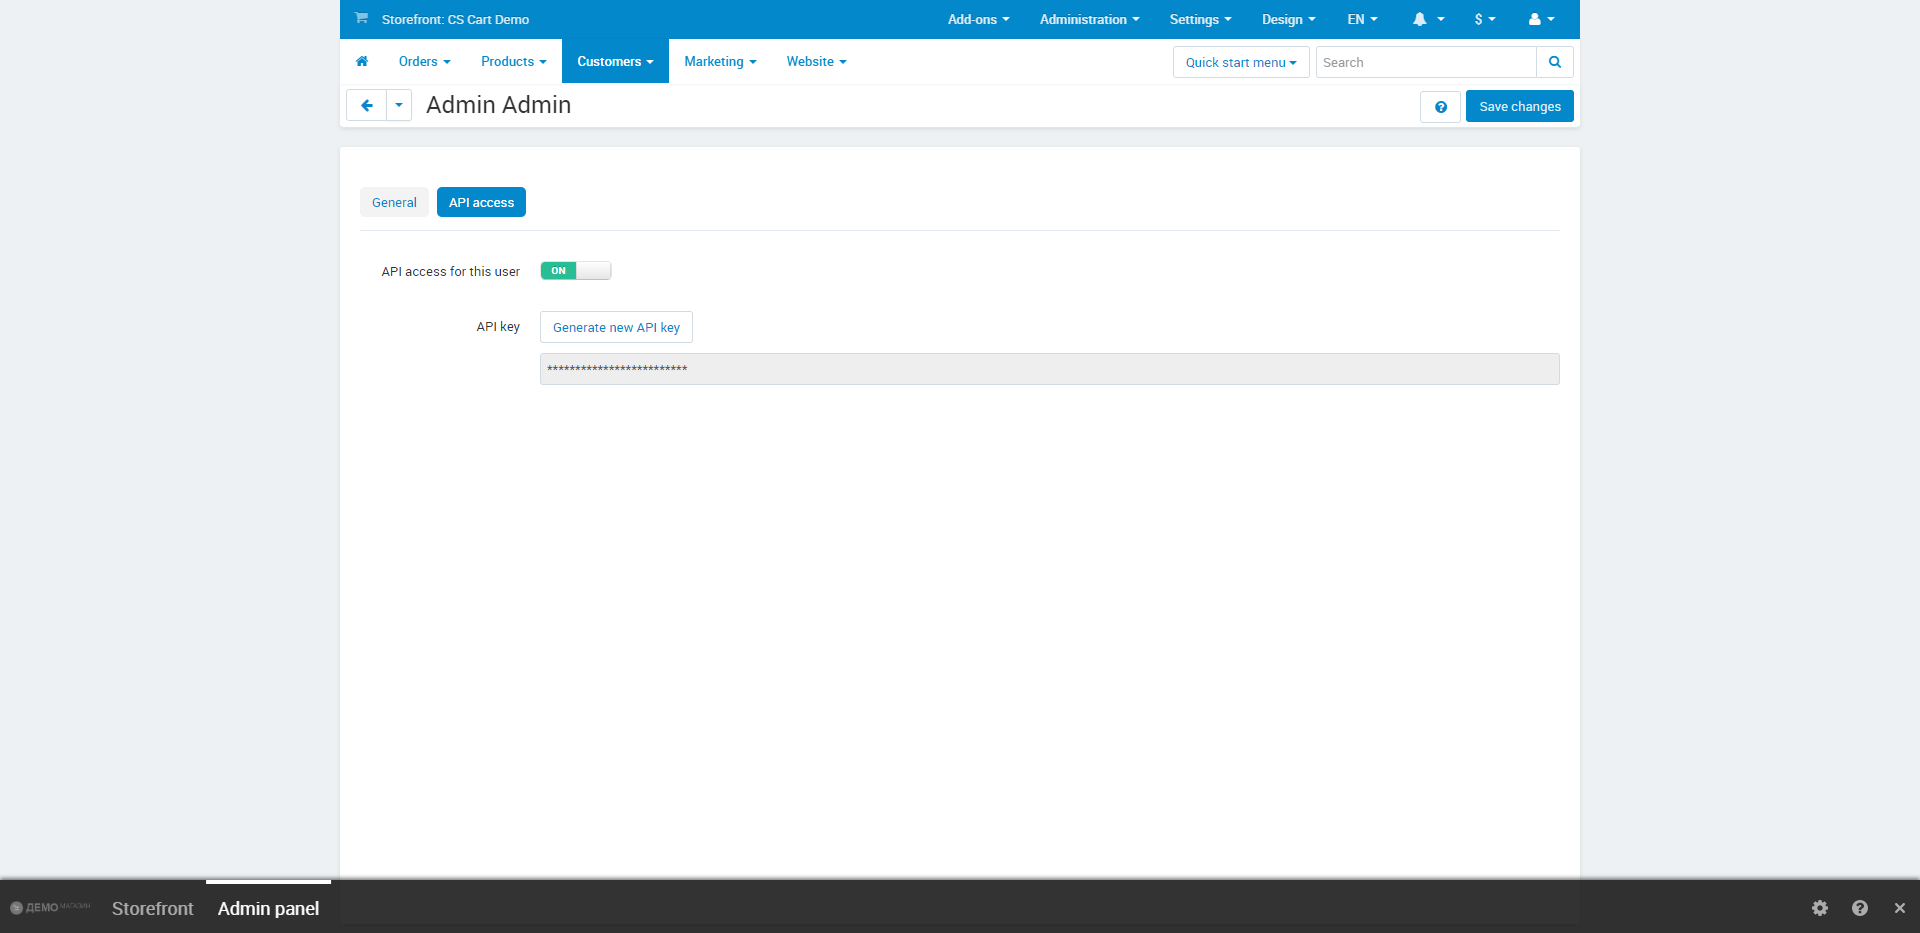Click the demo shop logo
1920x933 pixels.
pyautogui.click(x=50, y=907)
